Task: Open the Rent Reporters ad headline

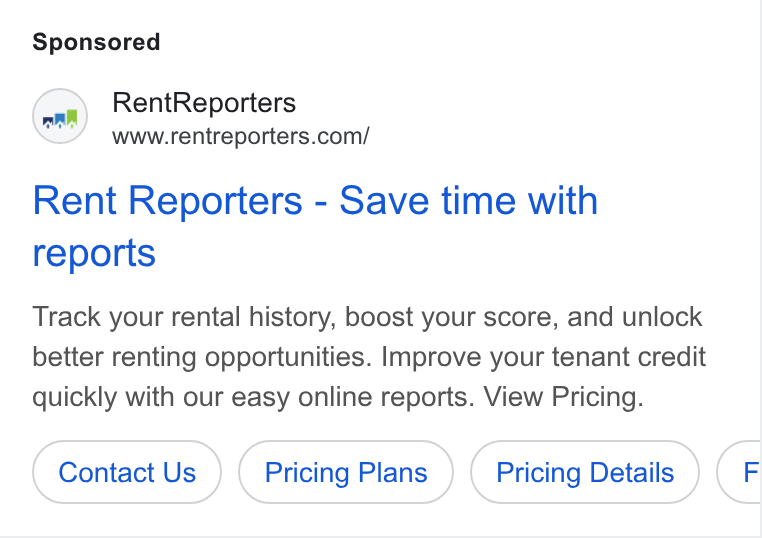Action: 315,226
